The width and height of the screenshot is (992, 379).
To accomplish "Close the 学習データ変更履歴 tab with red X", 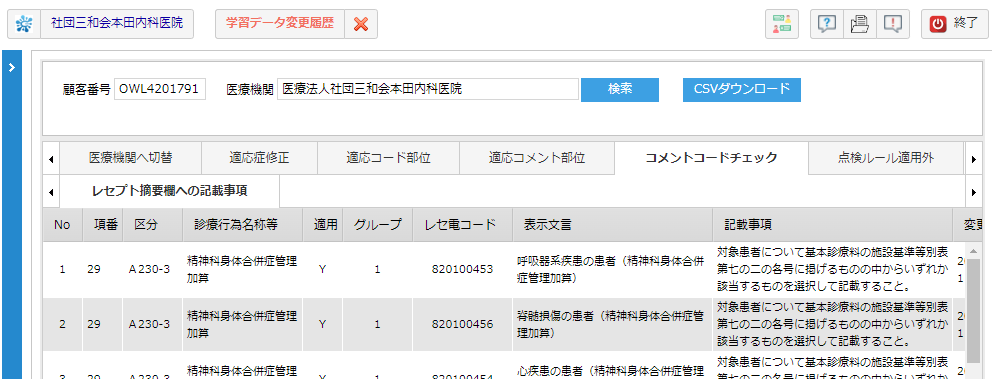I will pyautogui.click(x=361, y=24).
